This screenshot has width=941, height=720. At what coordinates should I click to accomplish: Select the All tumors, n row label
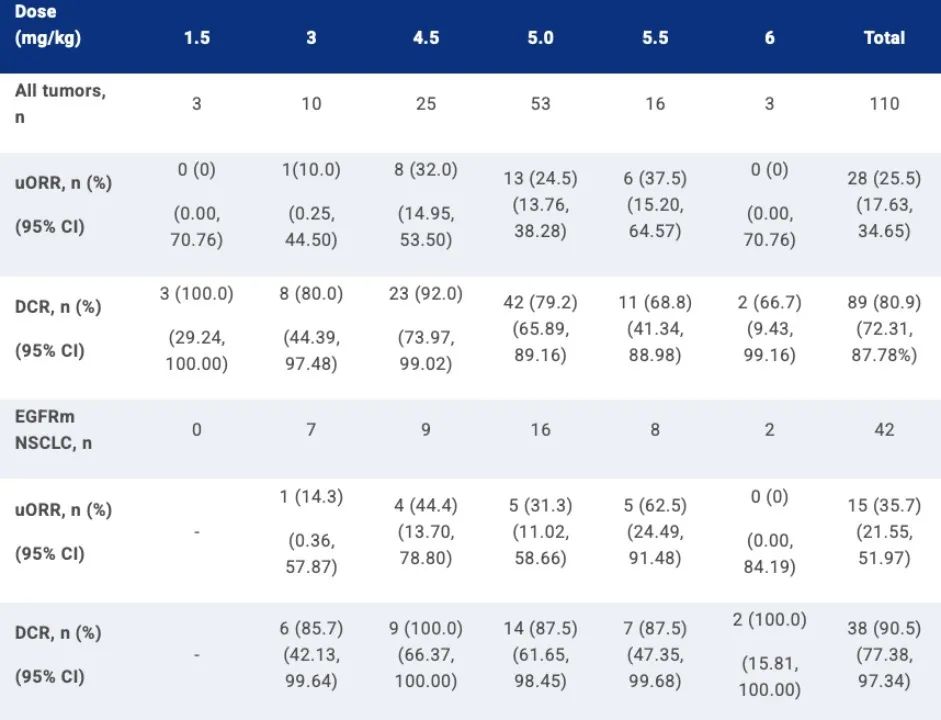61,104
